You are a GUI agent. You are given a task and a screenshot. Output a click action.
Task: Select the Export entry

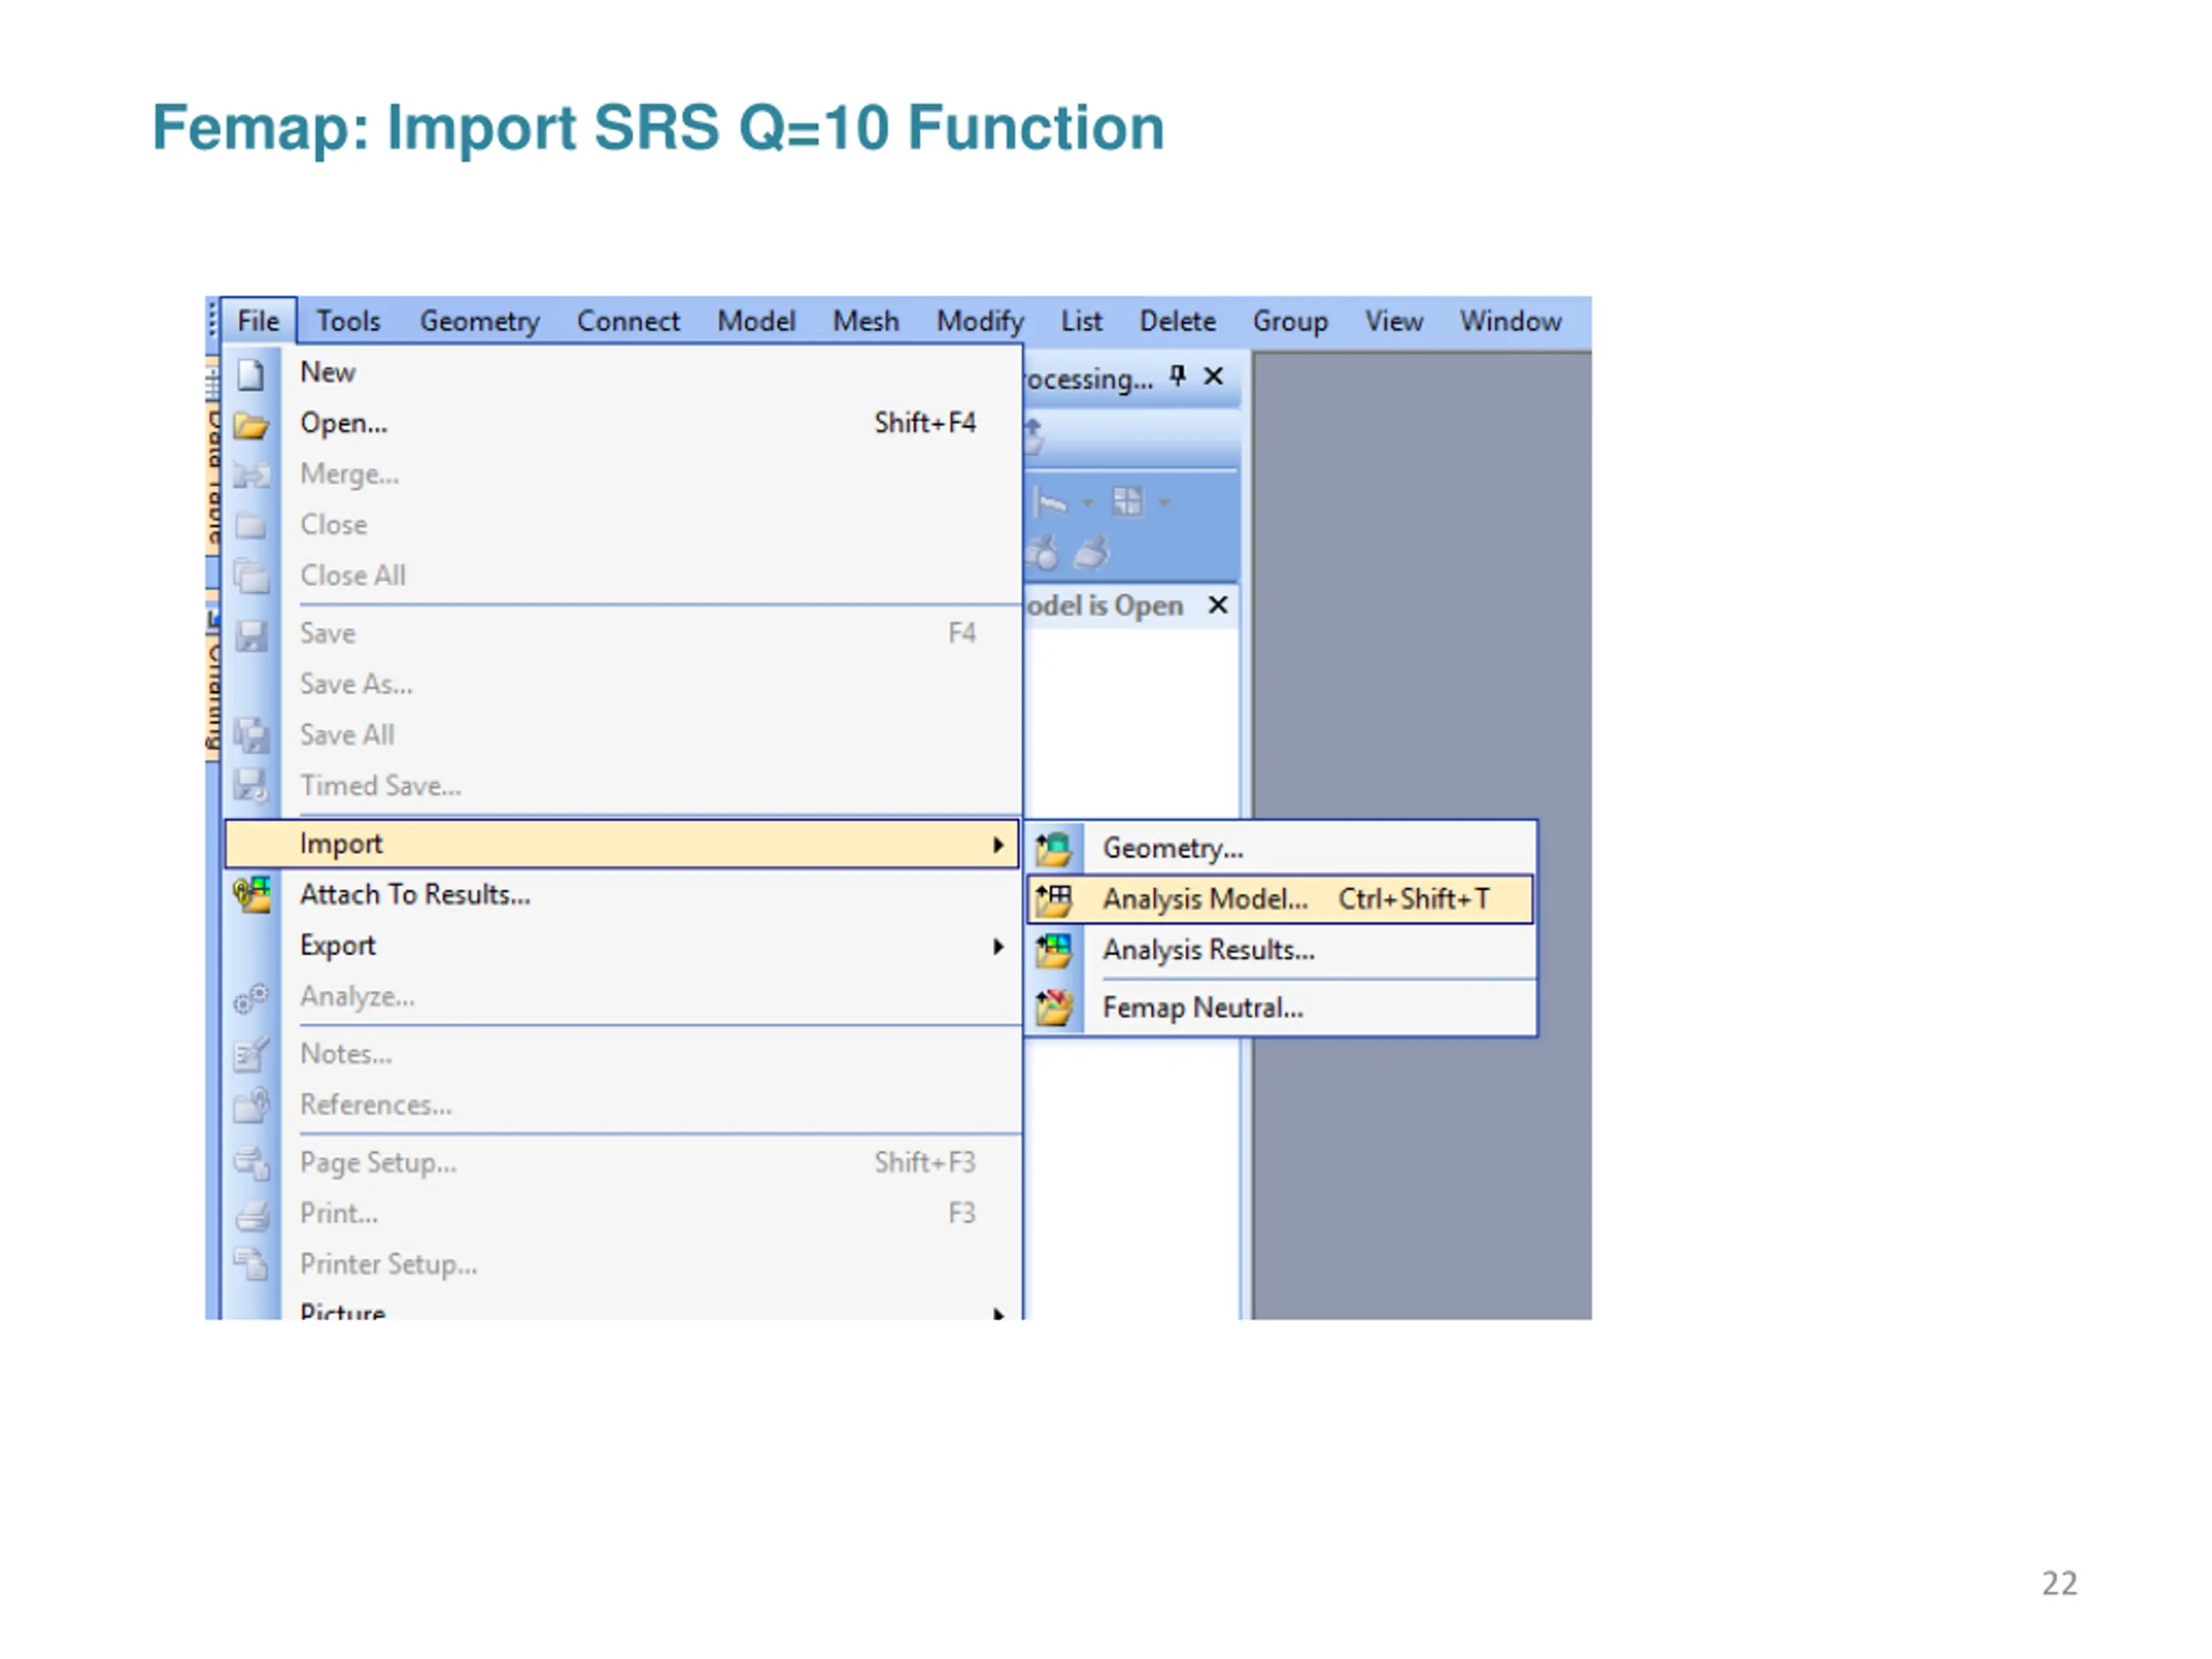pos(622,946)
